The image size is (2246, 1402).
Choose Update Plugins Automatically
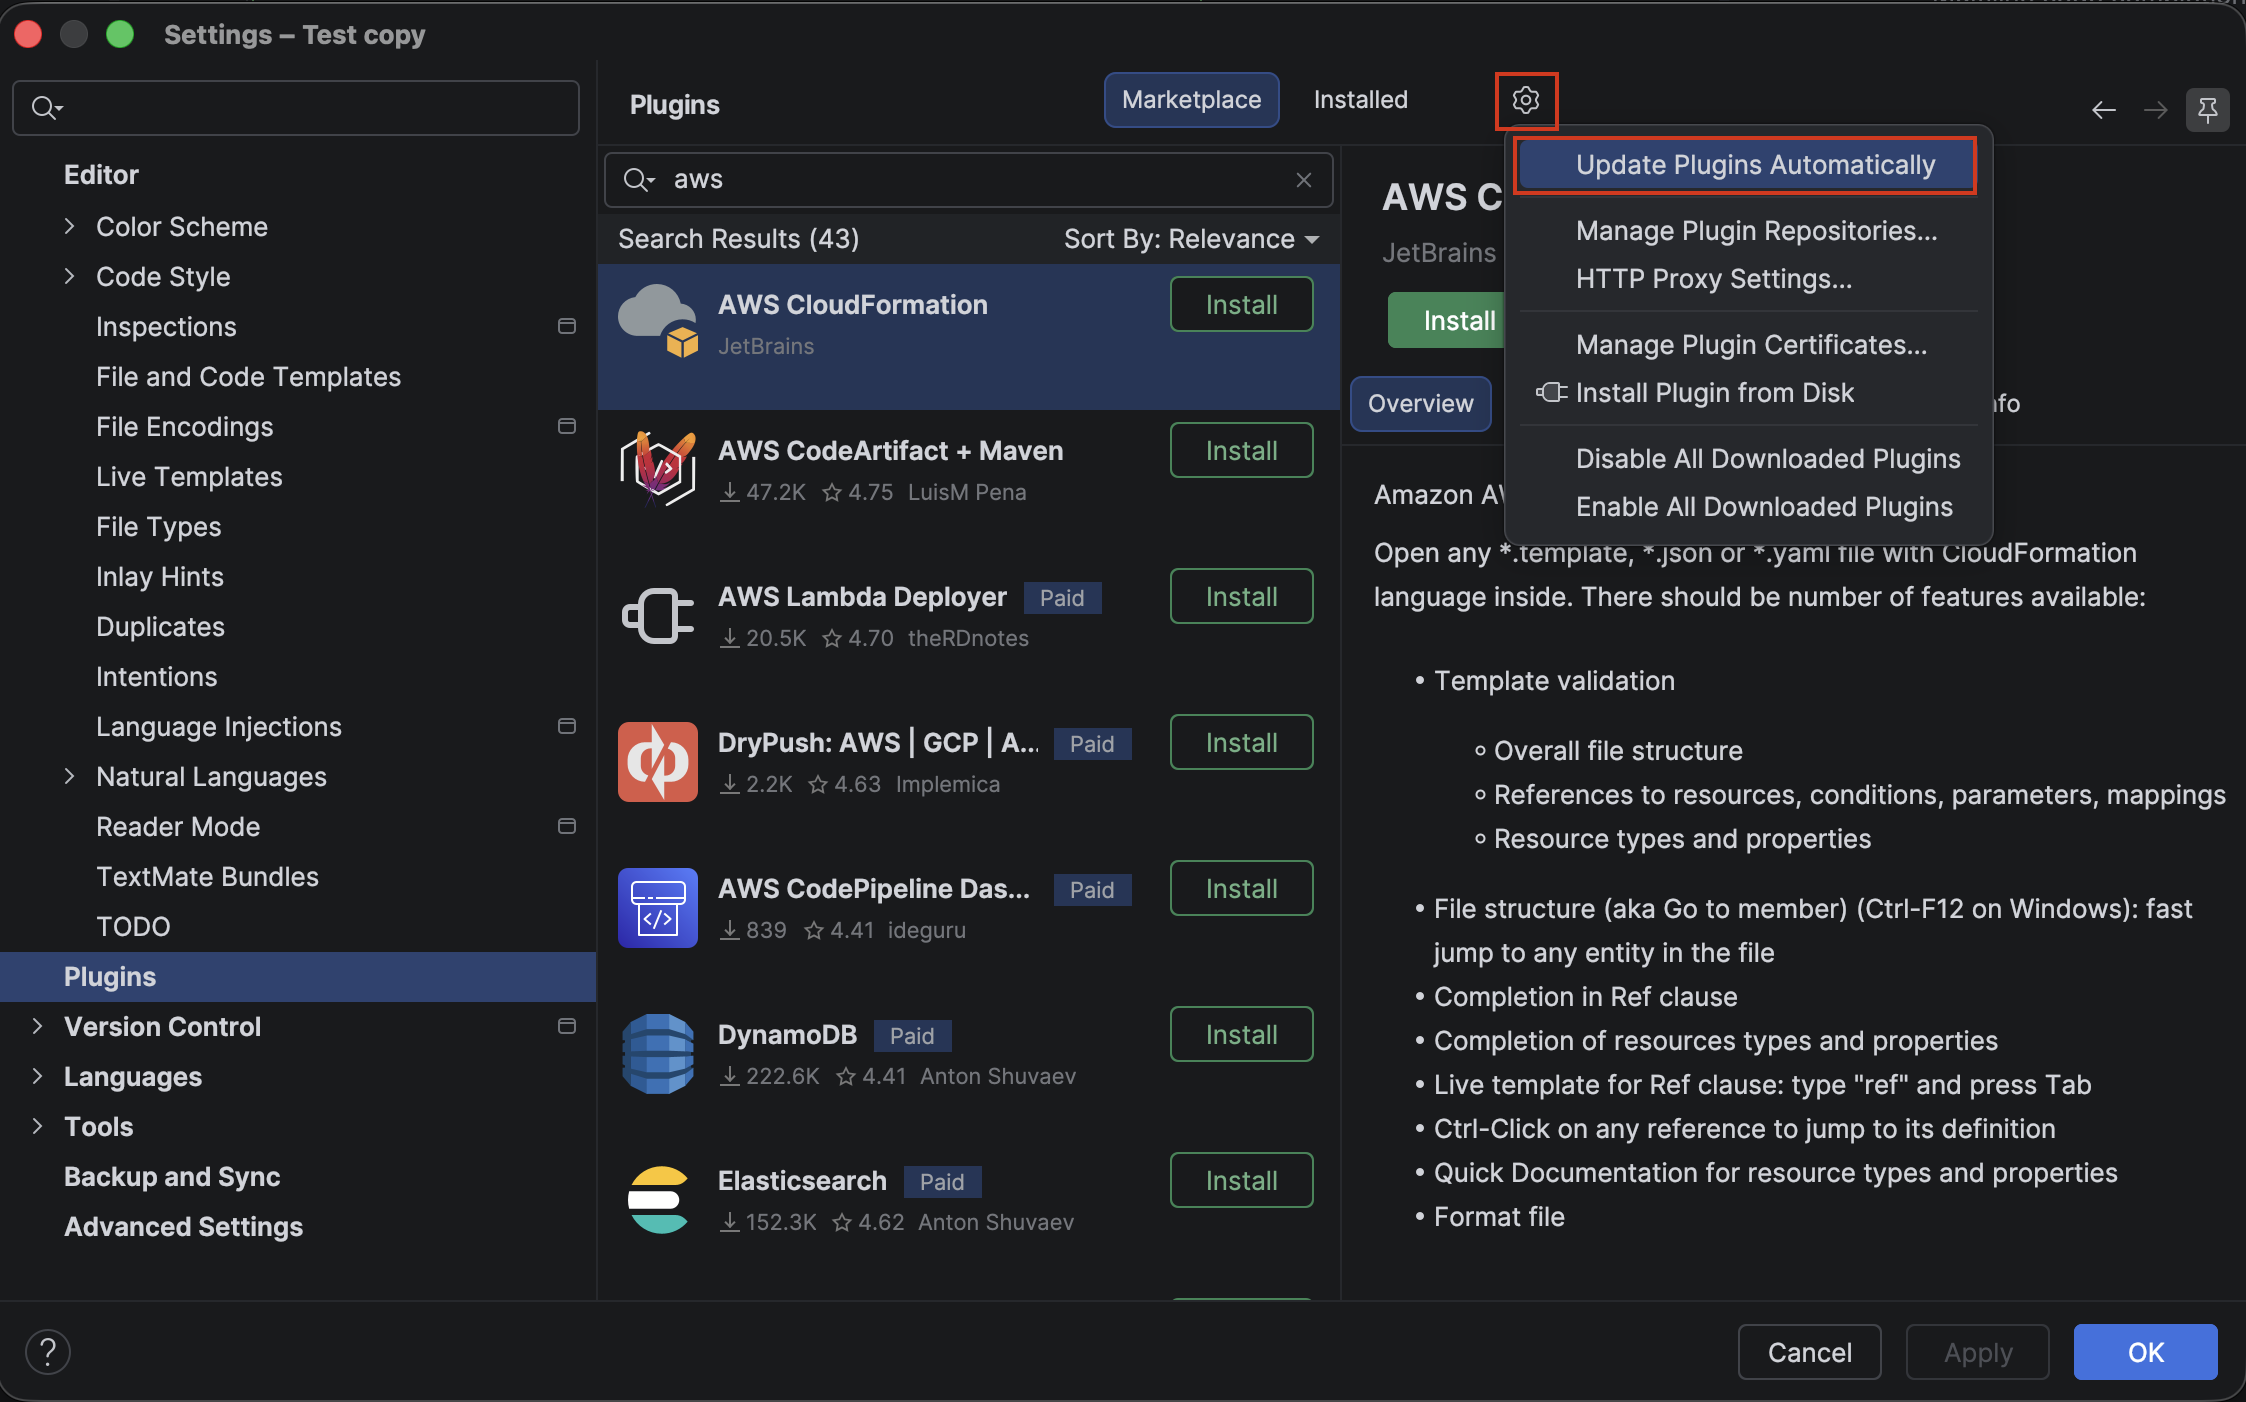tap(1746, 165)
